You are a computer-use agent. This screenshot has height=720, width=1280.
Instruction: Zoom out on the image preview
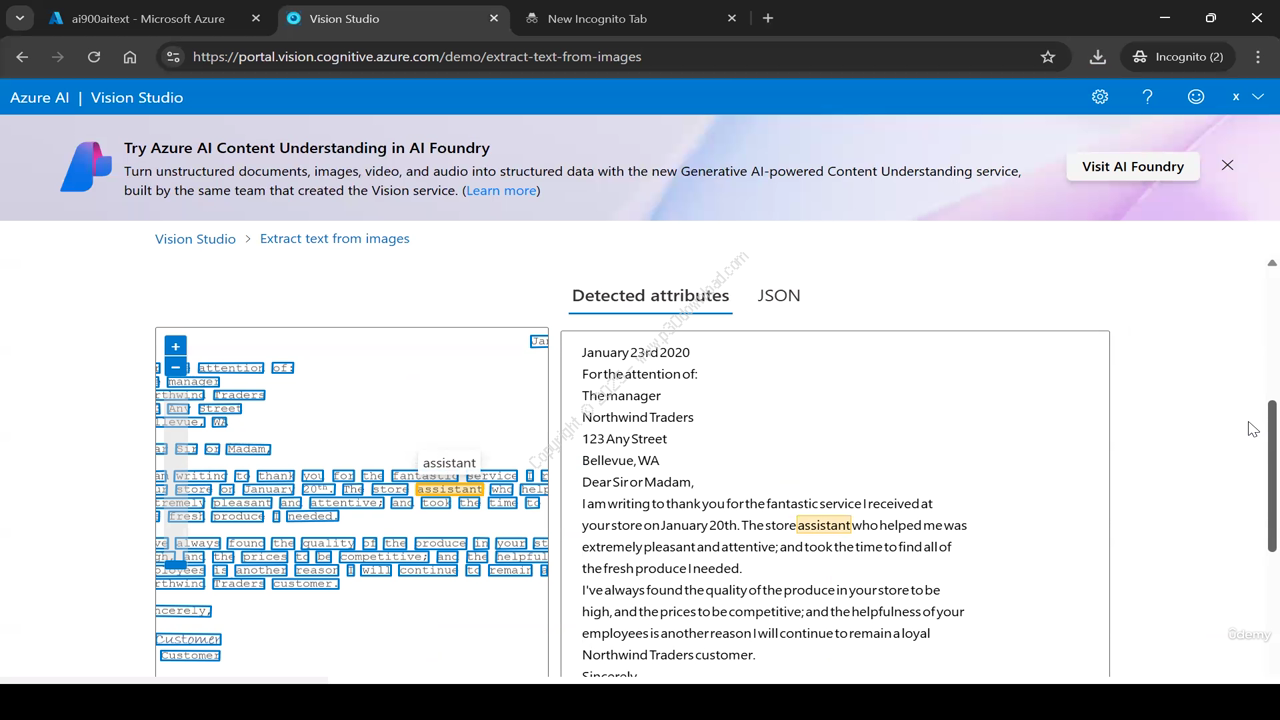pos(175,367)
